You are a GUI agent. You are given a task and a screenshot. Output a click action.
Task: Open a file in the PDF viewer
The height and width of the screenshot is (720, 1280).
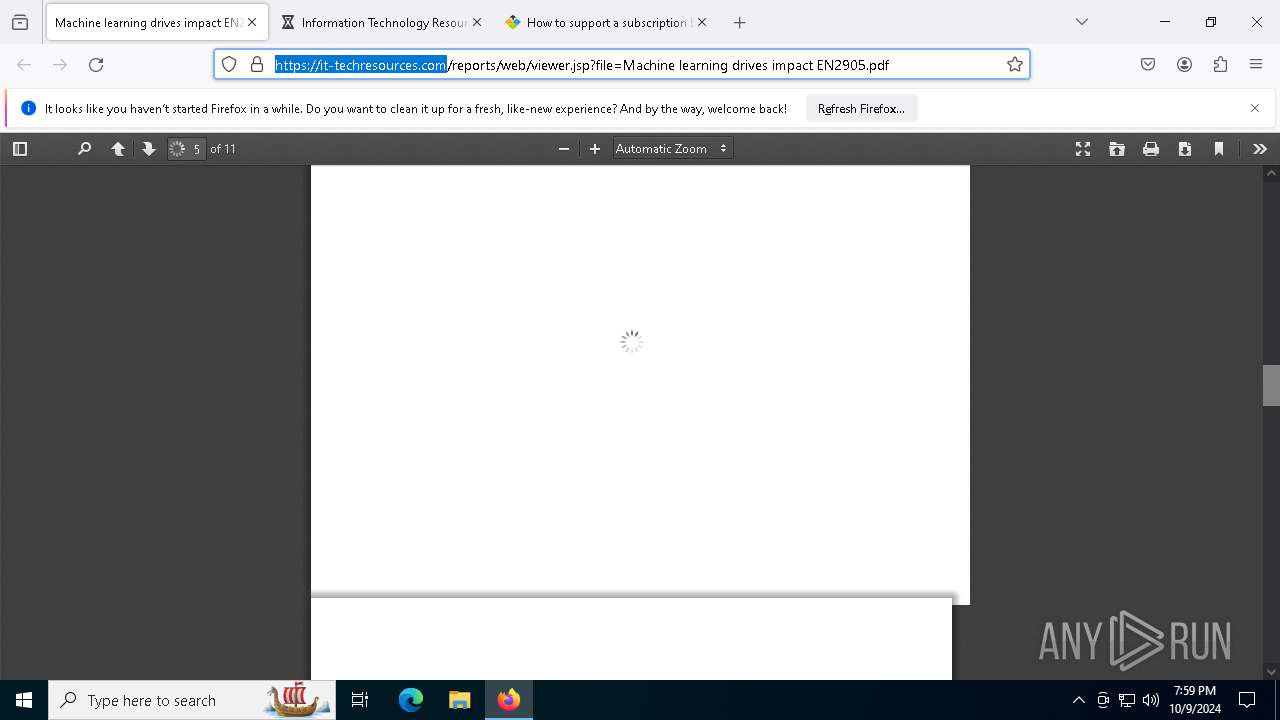point(1117,149)
